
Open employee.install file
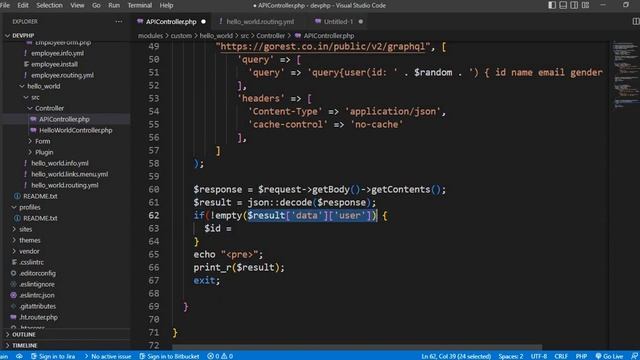[x=54, y=64]
